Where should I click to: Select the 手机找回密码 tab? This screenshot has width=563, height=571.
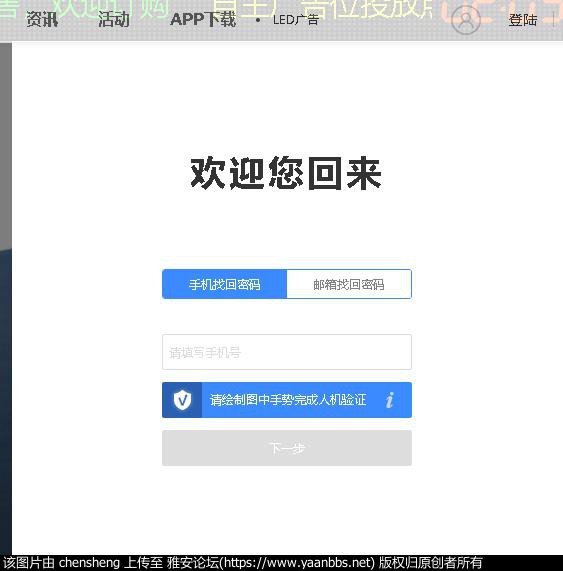coord(225,284)
